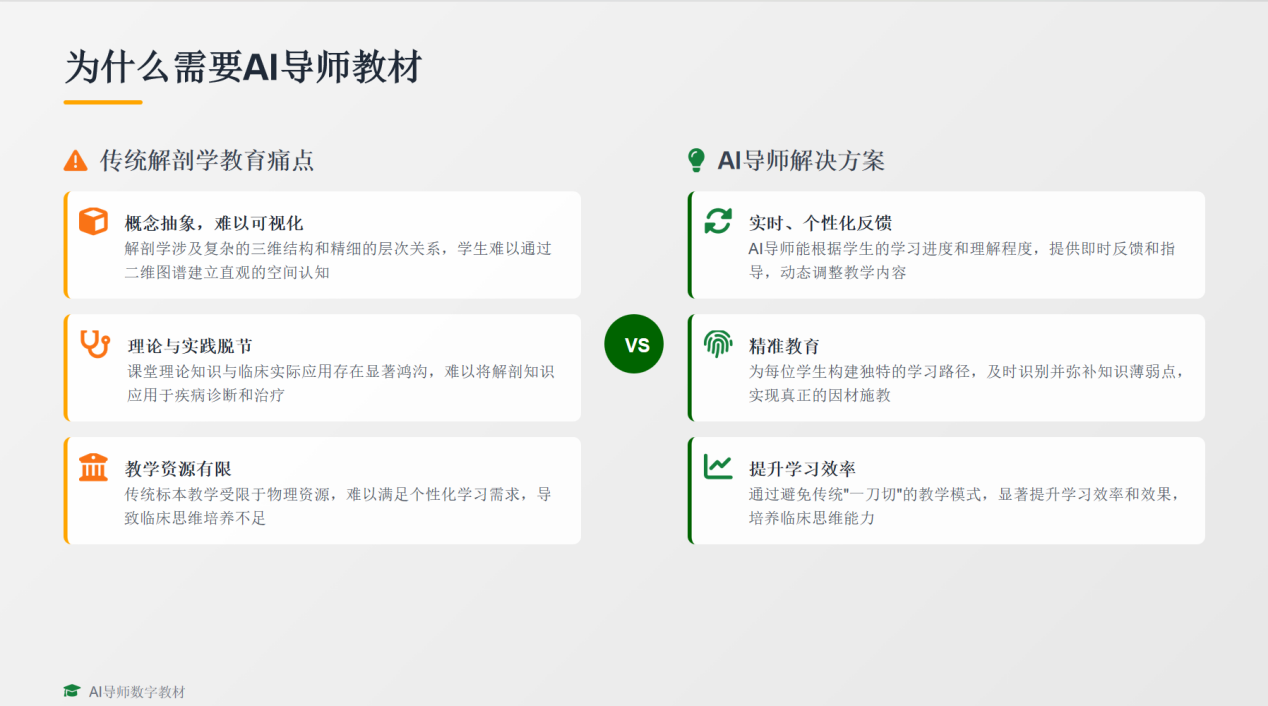
Task: Click the 精准教育 card title
Action: (x=784, y=346)
